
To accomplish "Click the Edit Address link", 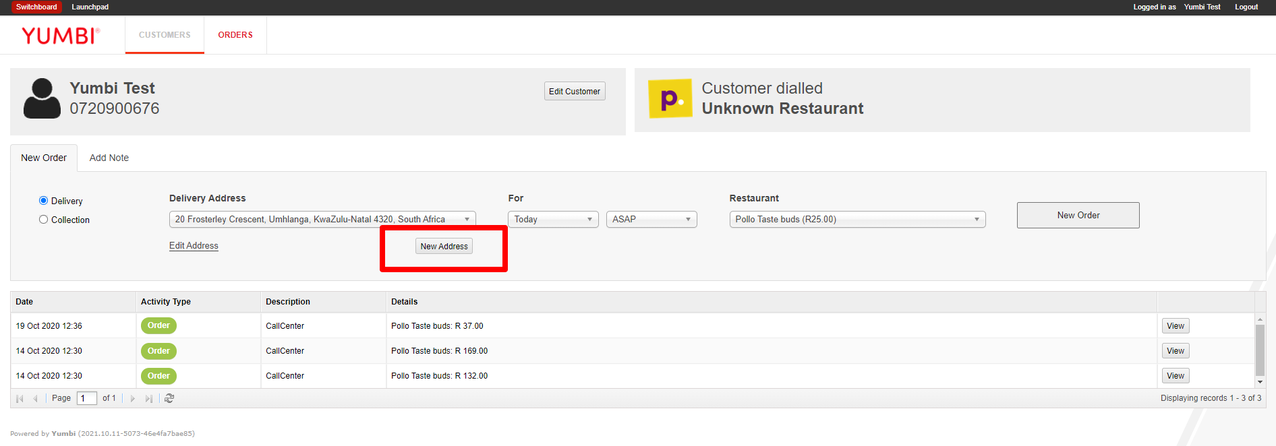I will [194, 246].
